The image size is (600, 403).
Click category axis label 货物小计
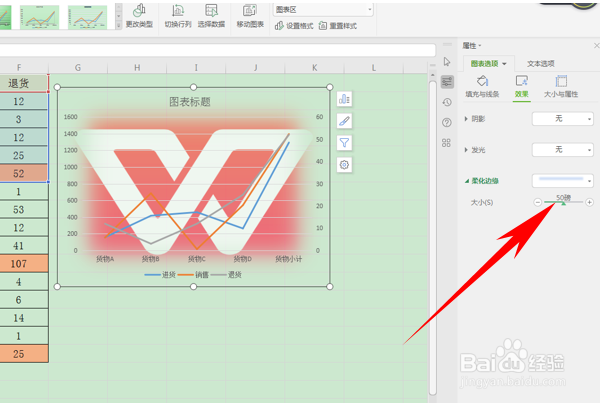click(x=289, y=259)
